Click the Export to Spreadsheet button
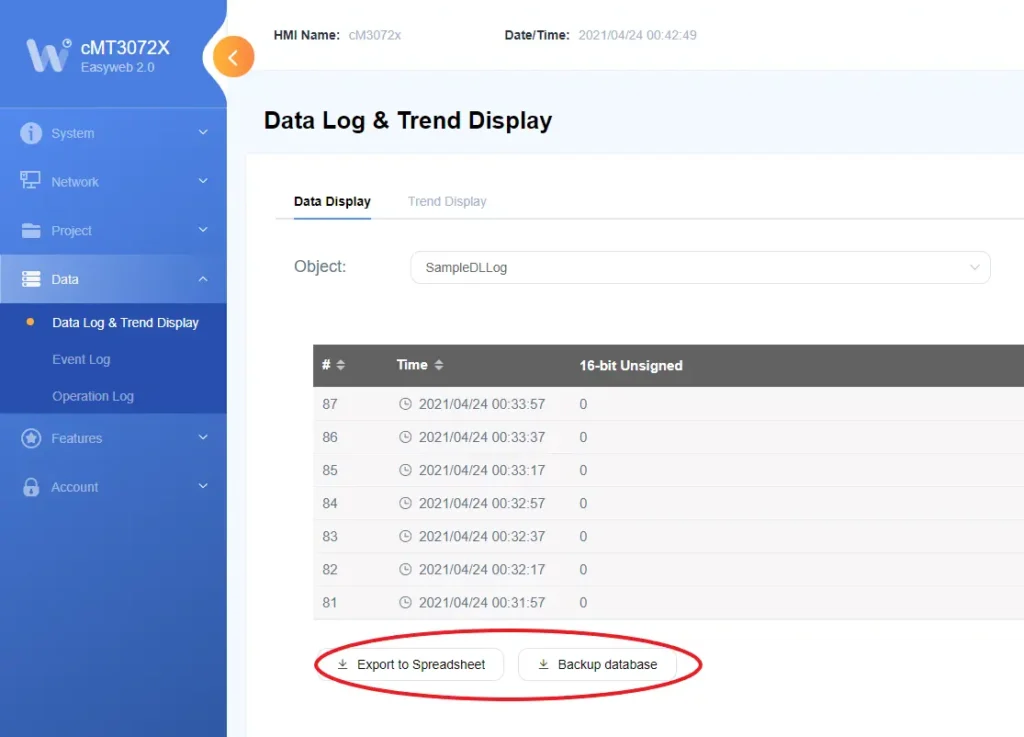Screen dimensions: 1024x737 411,664
